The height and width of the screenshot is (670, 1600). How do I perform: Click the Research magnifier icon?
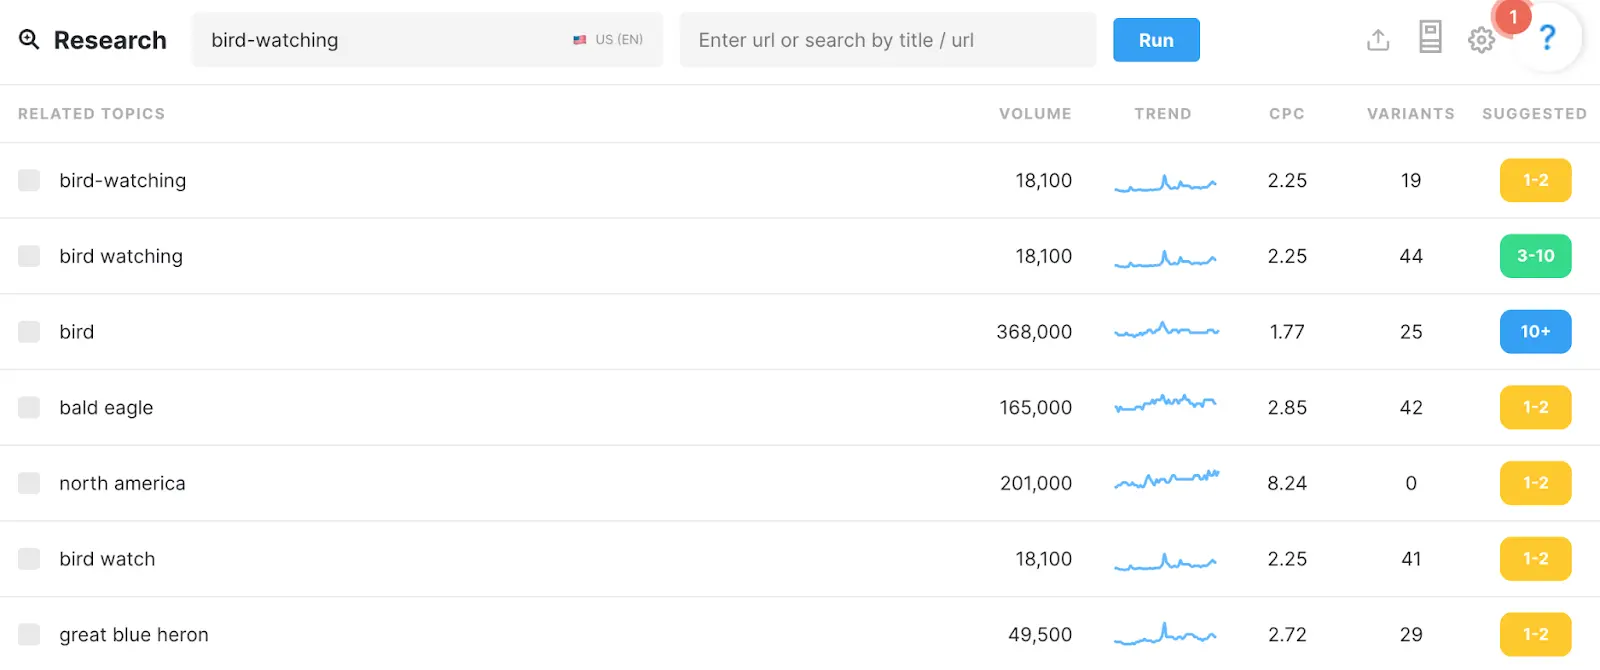click(29, 40)
